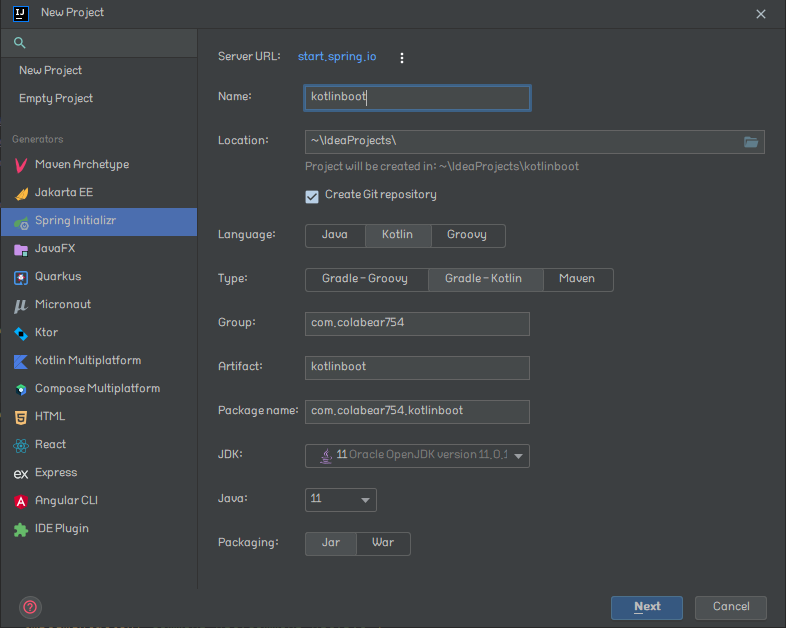Open the start.spring.io server link
This screenshot has width=786, height=628.
(337, 57)
